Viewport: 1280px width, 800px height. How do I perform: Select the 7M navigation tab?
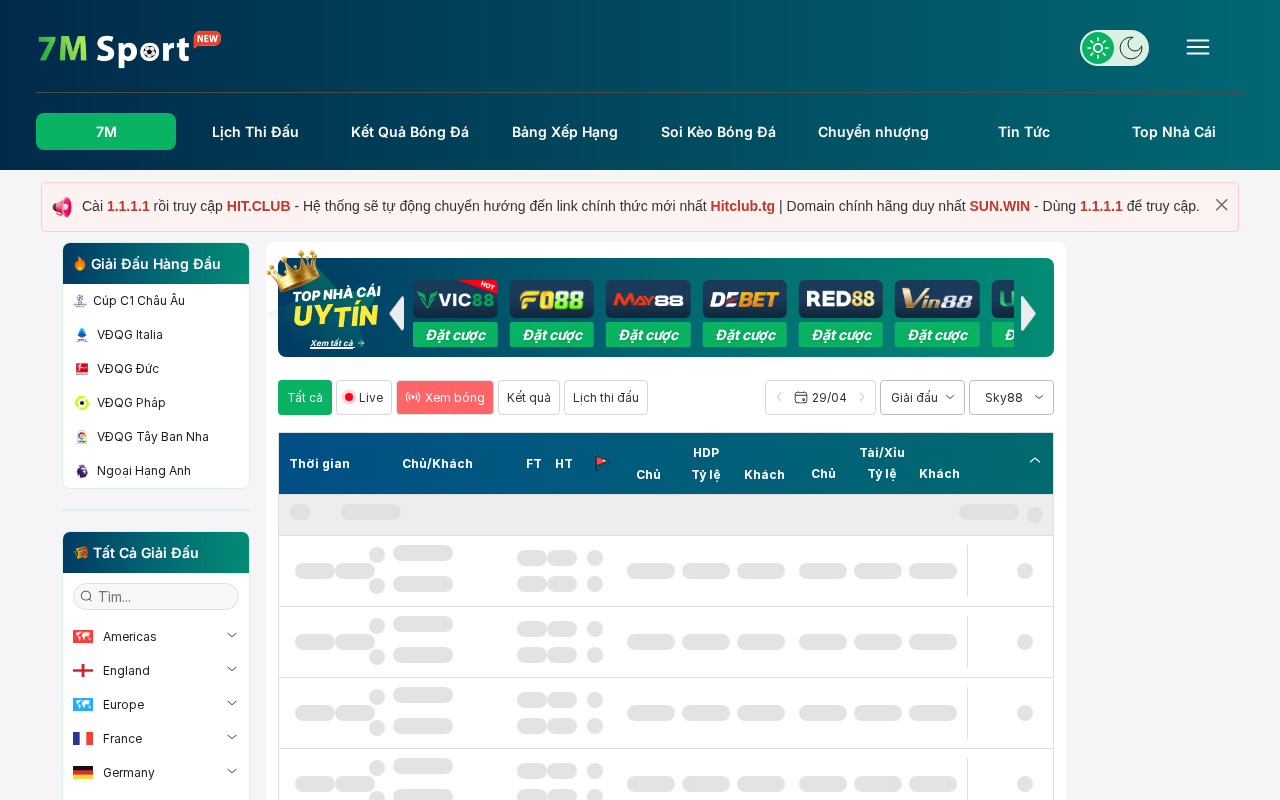pyautogui.click(x=106, y=132)
